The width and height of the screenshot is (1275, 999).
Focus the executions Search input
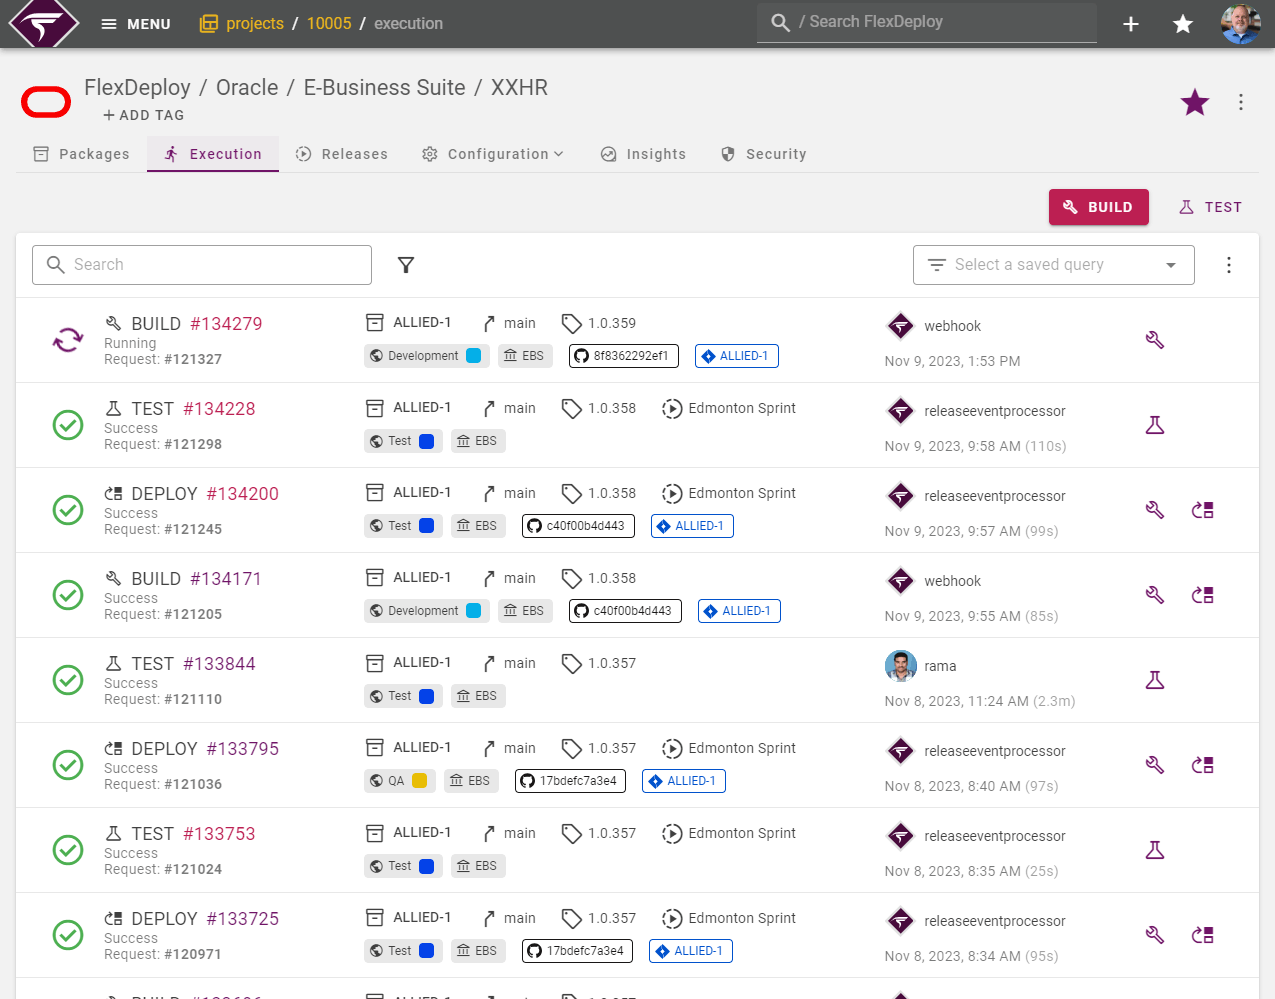[x=202, y=265]
